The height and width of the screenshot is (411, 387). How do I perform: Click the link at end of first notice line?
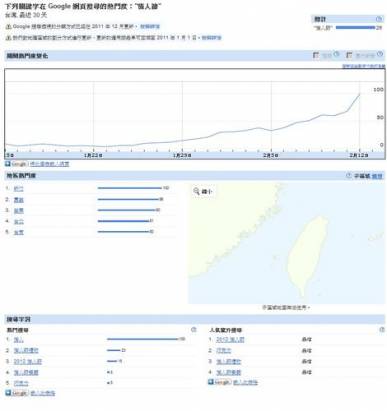point(150,26)
